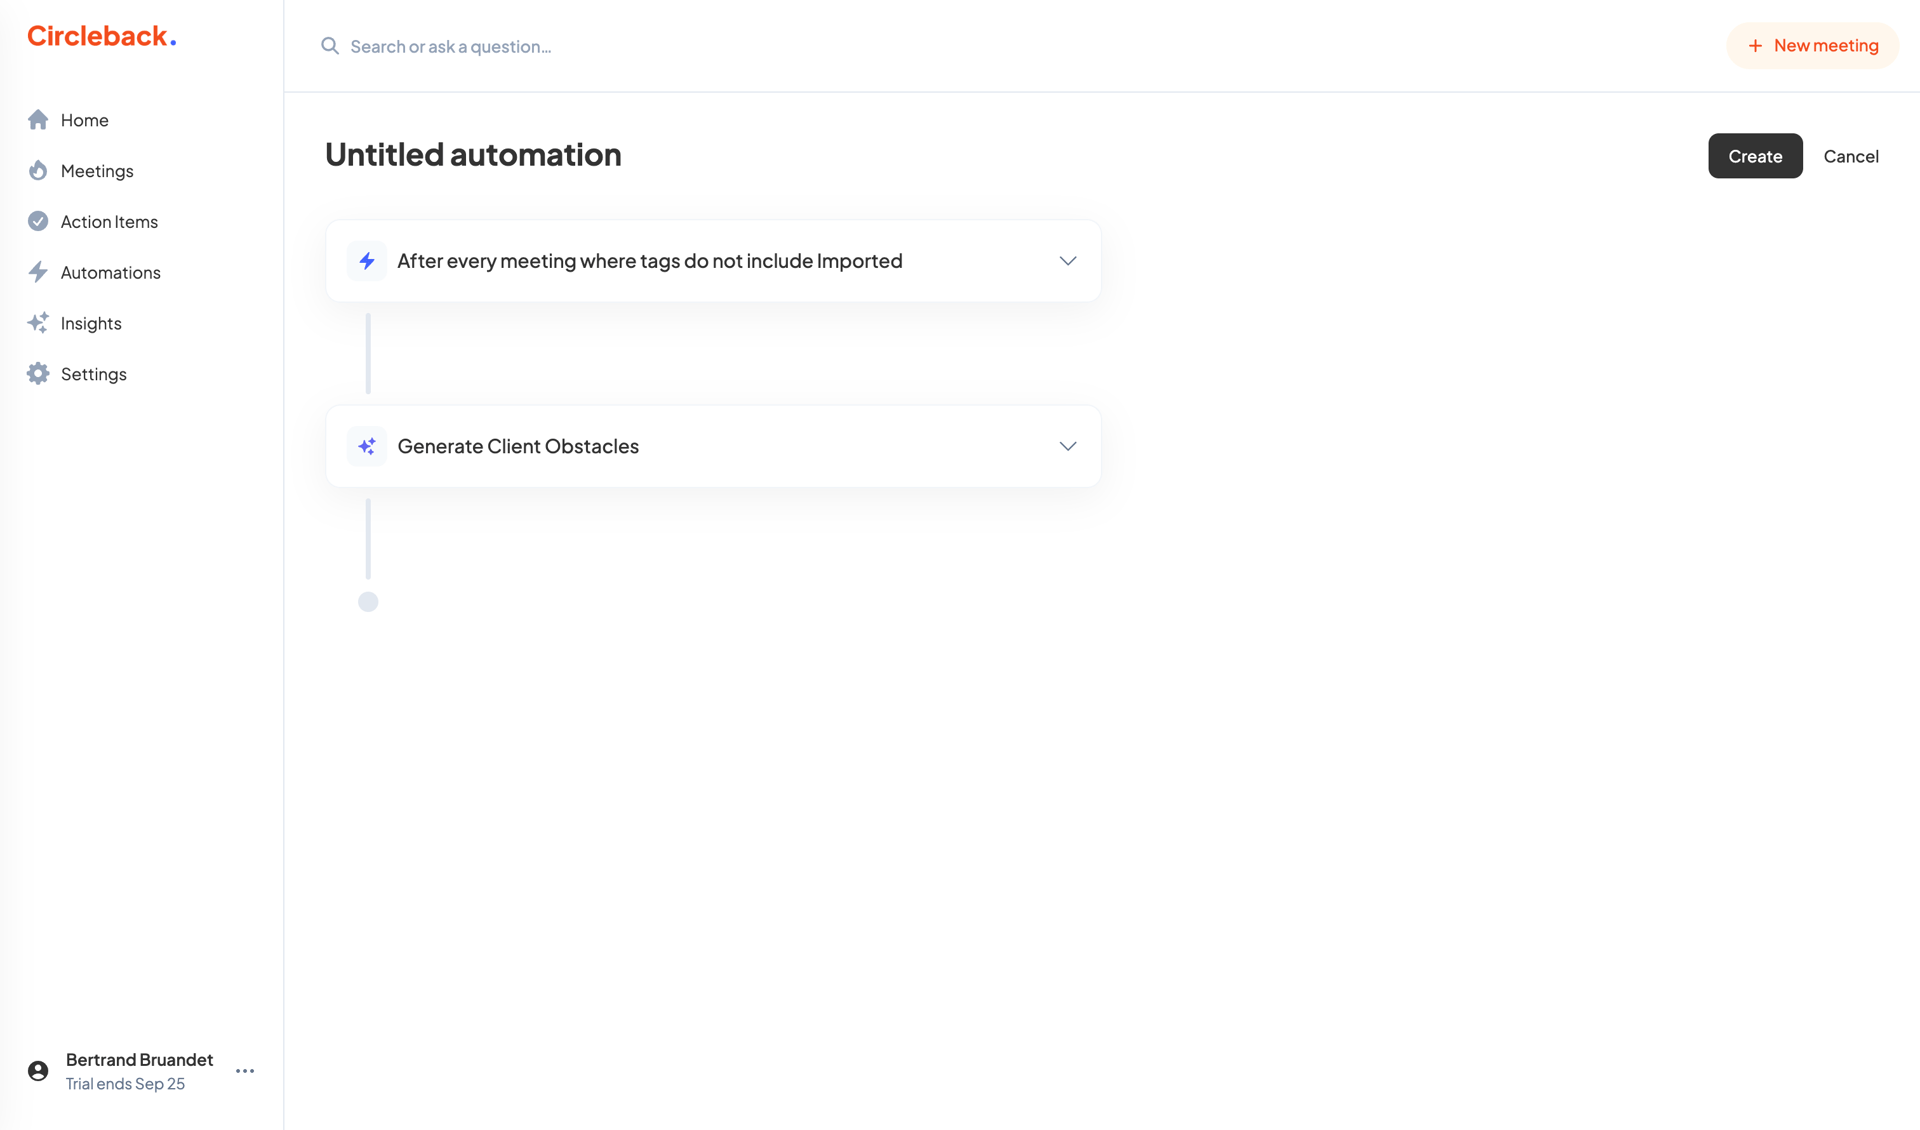The width and height of the screenshot is (1920, 1130).
Task: Expand the Generate Client Obstacles chevron
Action: tap(1067, 446)
